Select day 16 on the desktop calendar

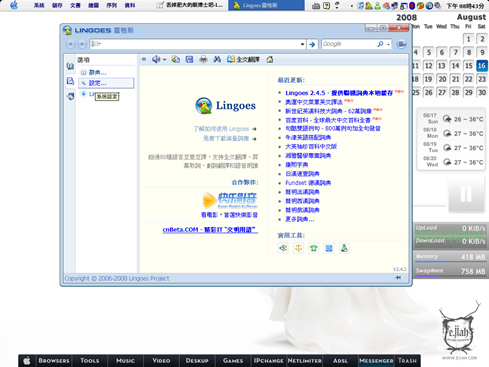coord(482,66)
